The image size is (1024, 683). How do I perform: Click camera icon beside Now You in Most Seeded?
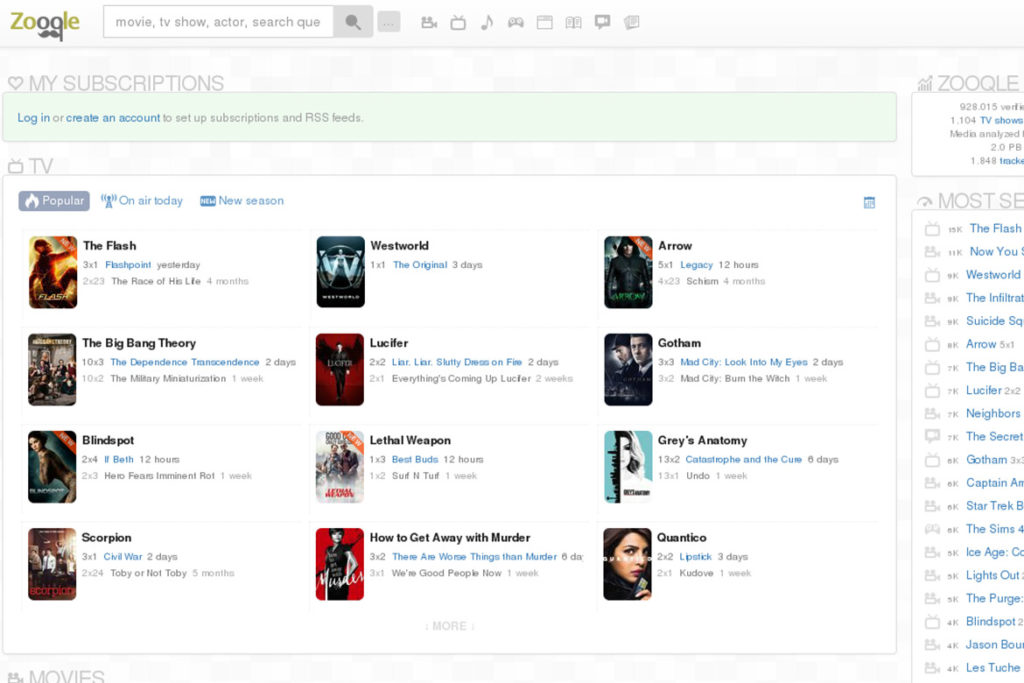pos(933,251)
